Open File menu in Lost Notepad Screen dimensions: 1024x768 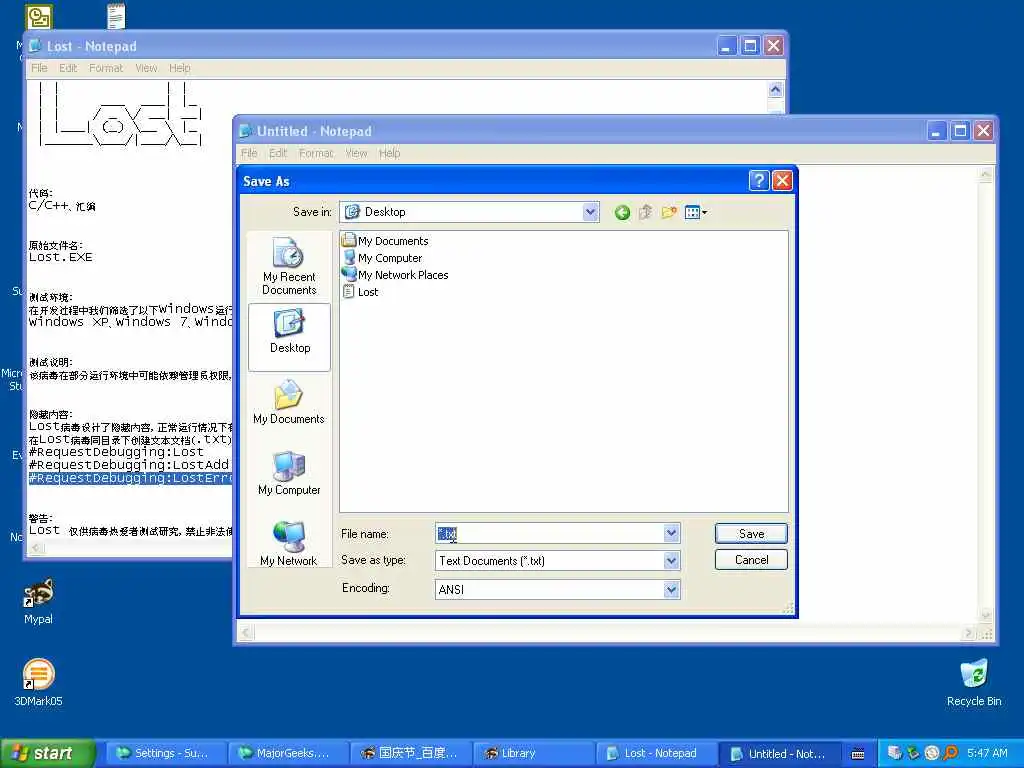[39, 68]
